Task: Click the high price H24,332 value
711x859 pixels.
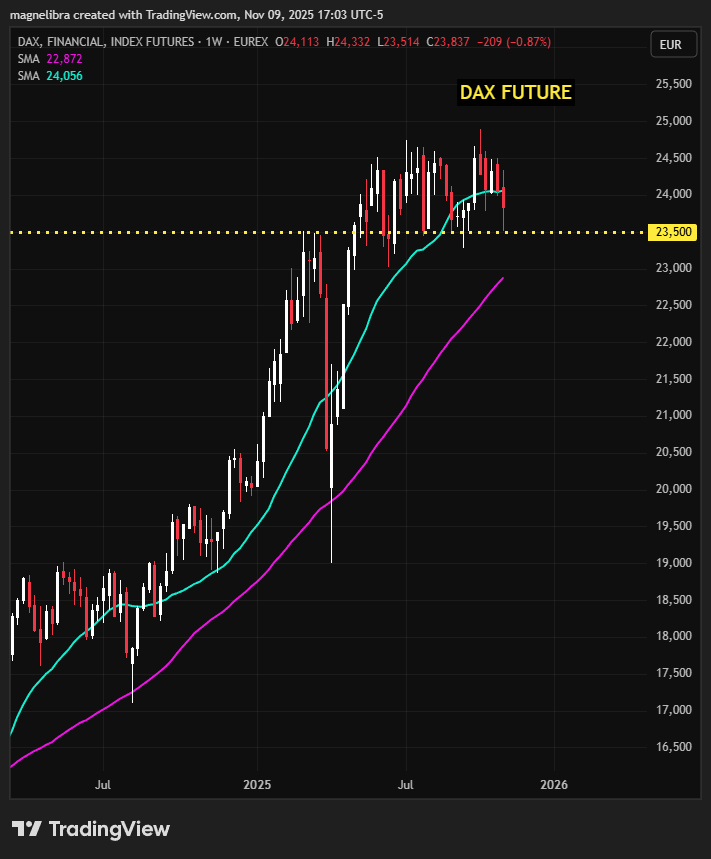Action: (x=348, y=42)
